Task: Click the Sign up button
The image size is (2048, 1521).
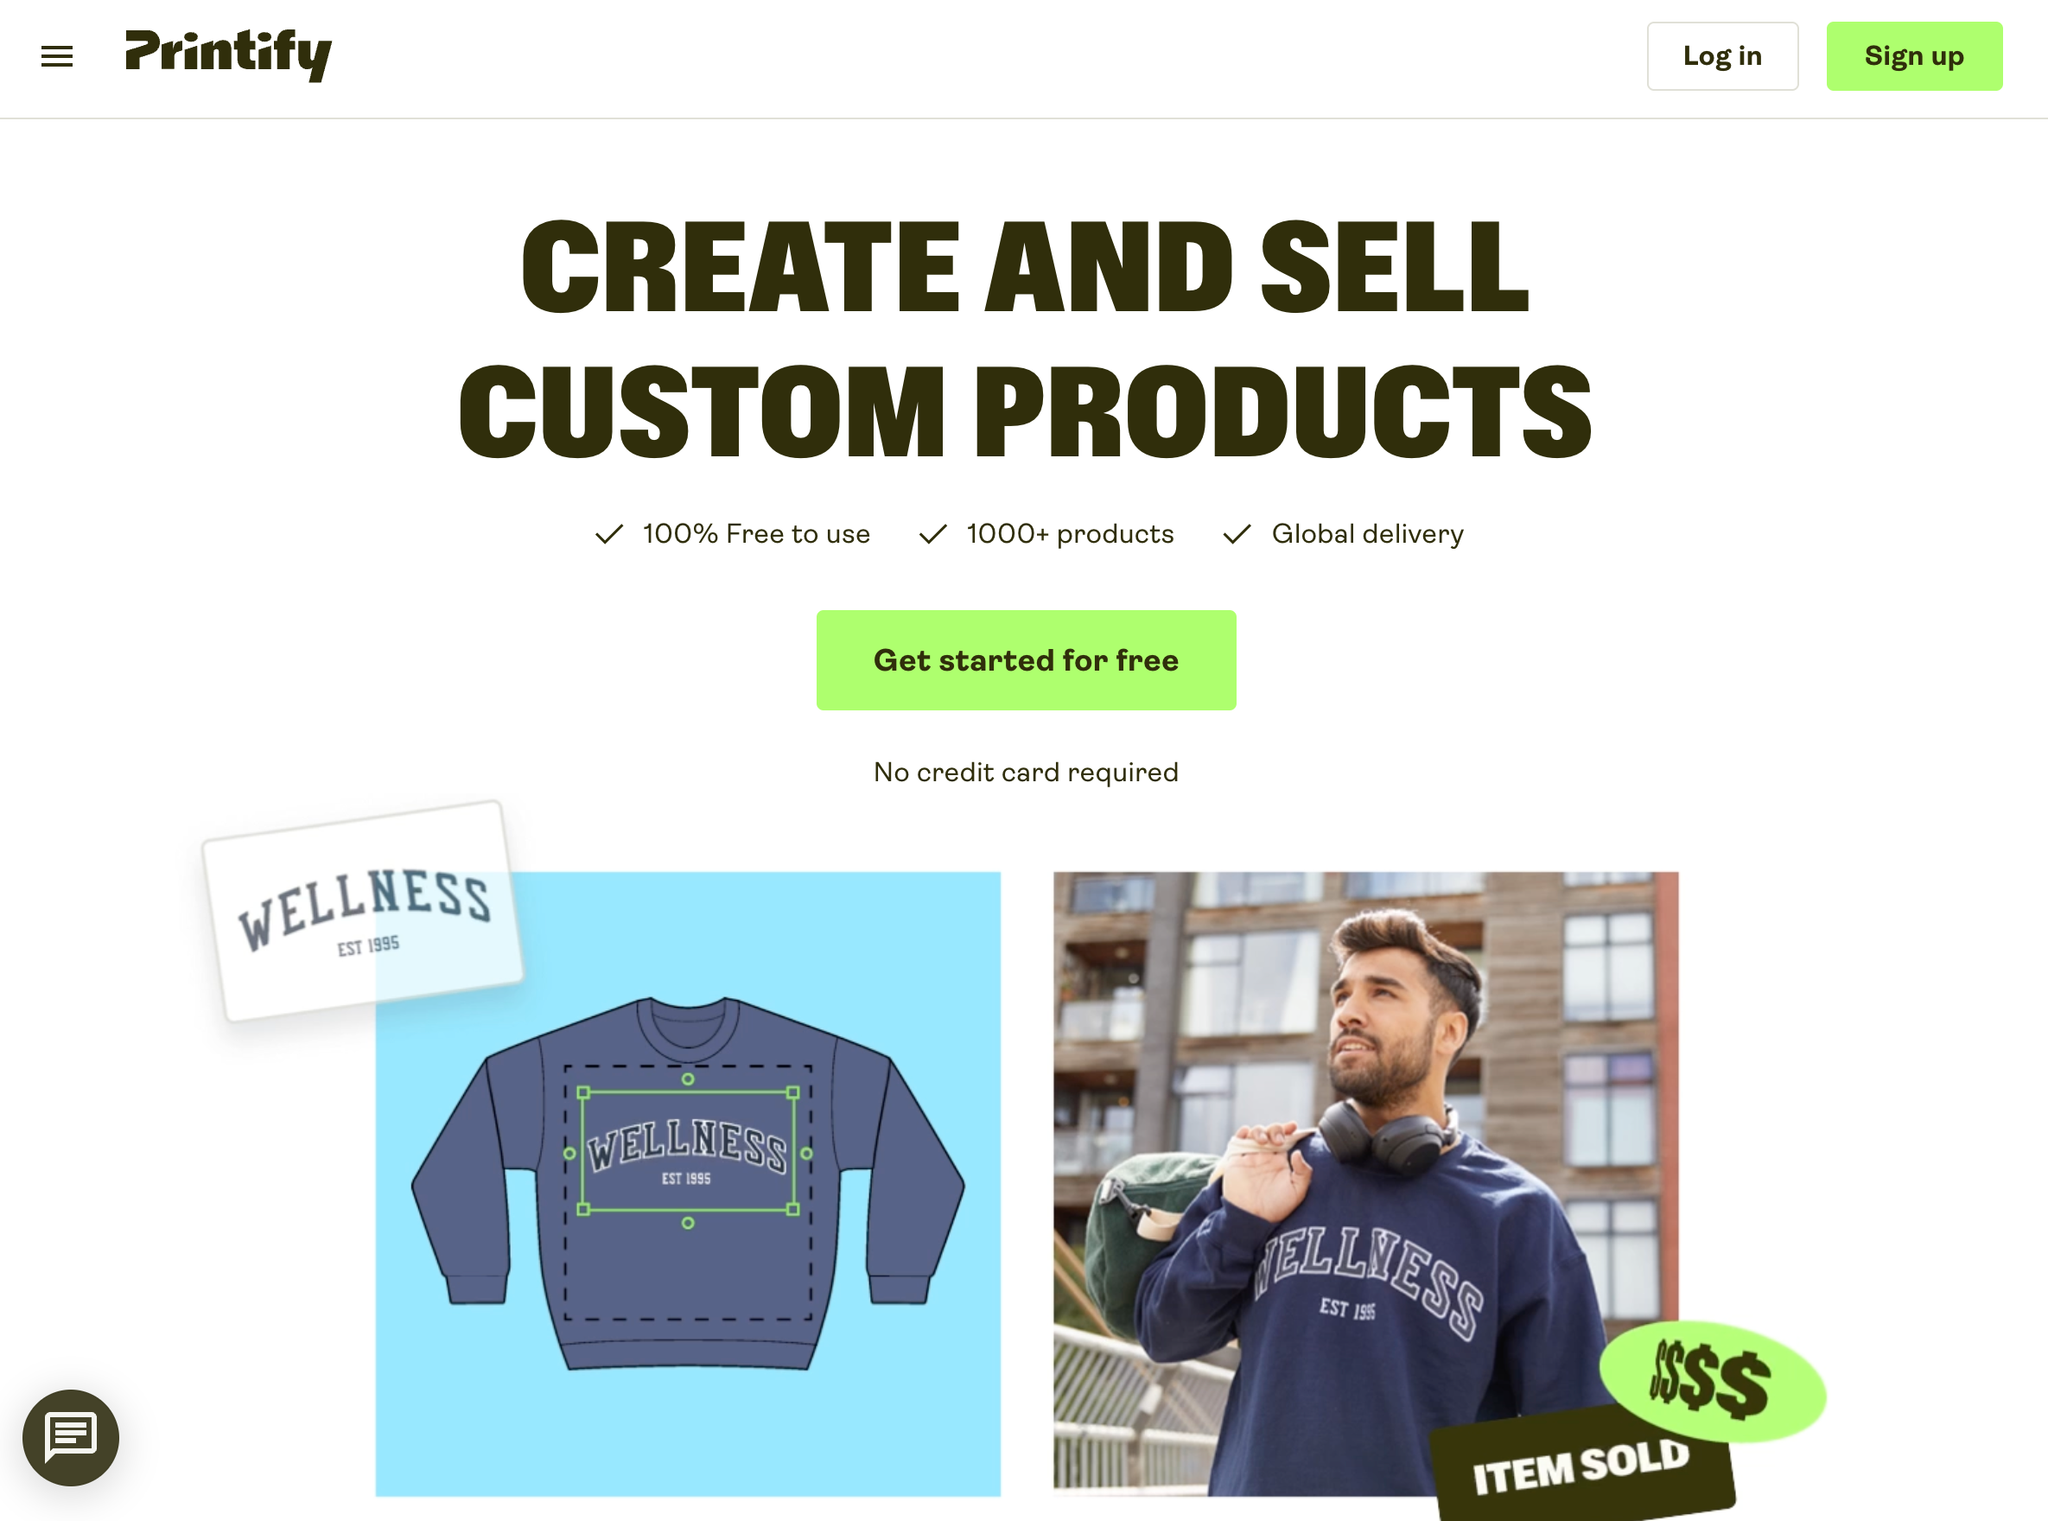Action: 1914,56
